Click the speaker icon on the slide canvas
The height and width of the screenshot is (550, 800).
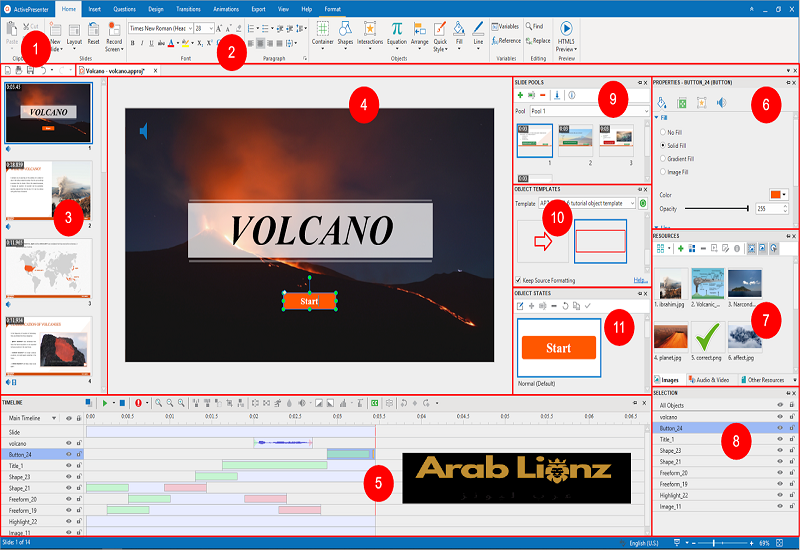(143, 131)
